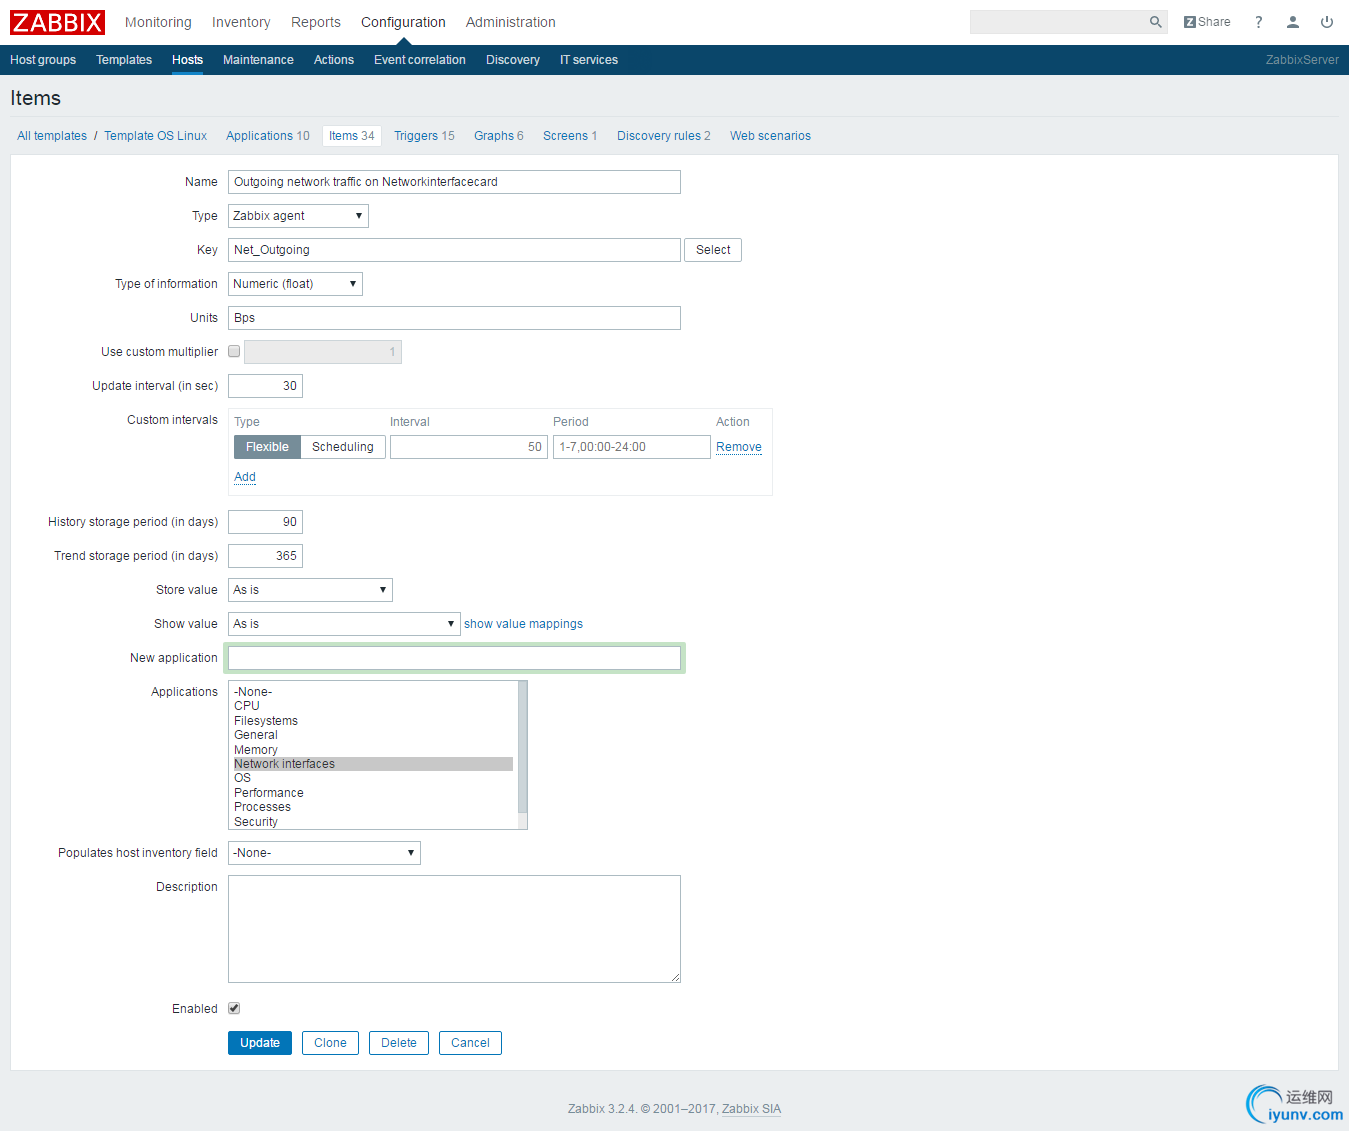The width and height of the screenshot is (1349, 1131).
Task: Click the Update interval input field
Action: click(x=265, y=386)
